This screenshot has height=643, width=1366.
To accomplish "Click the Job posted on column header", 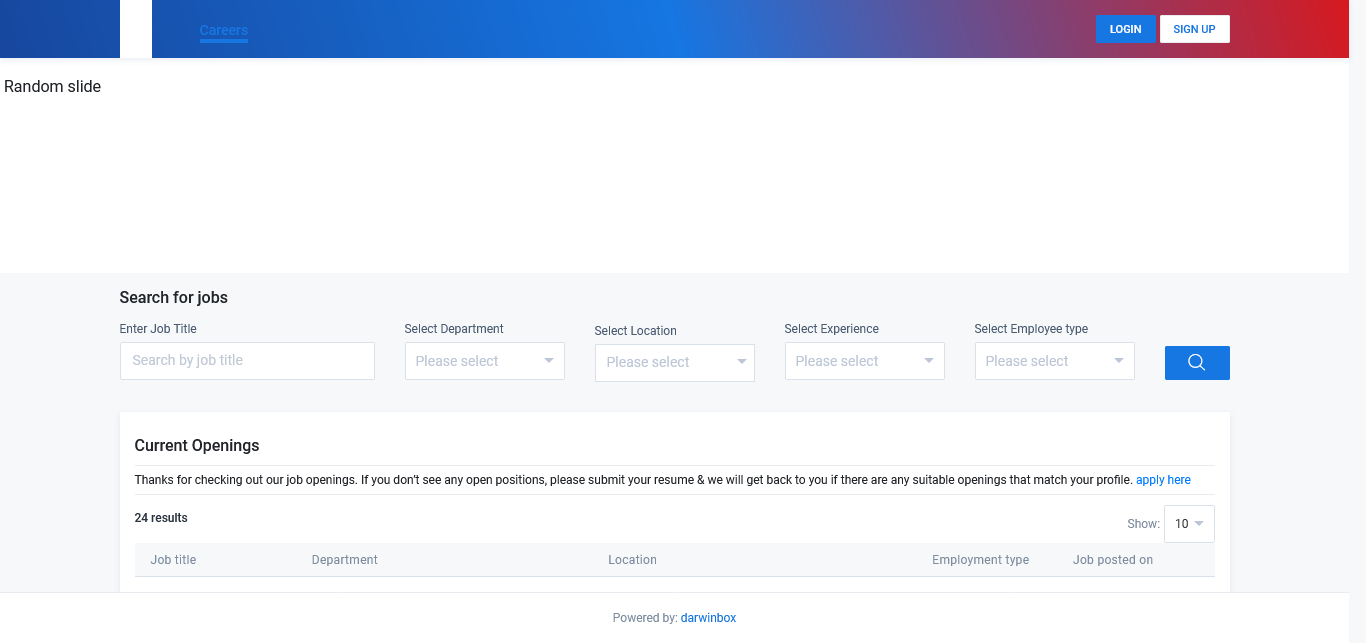I will tap(1112, 560).
